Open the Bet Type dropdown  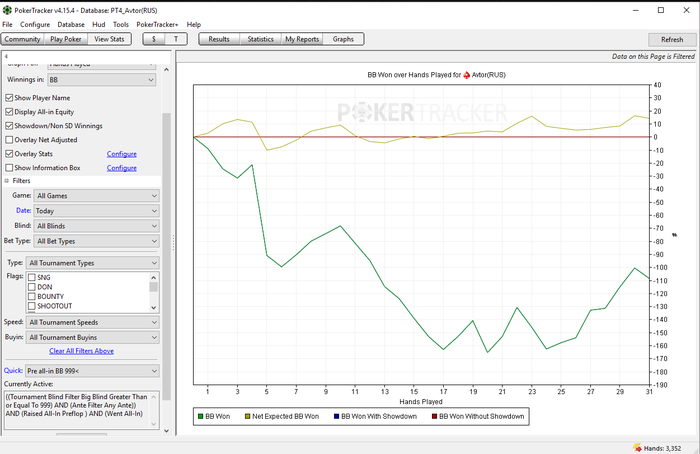pos(96,241)
